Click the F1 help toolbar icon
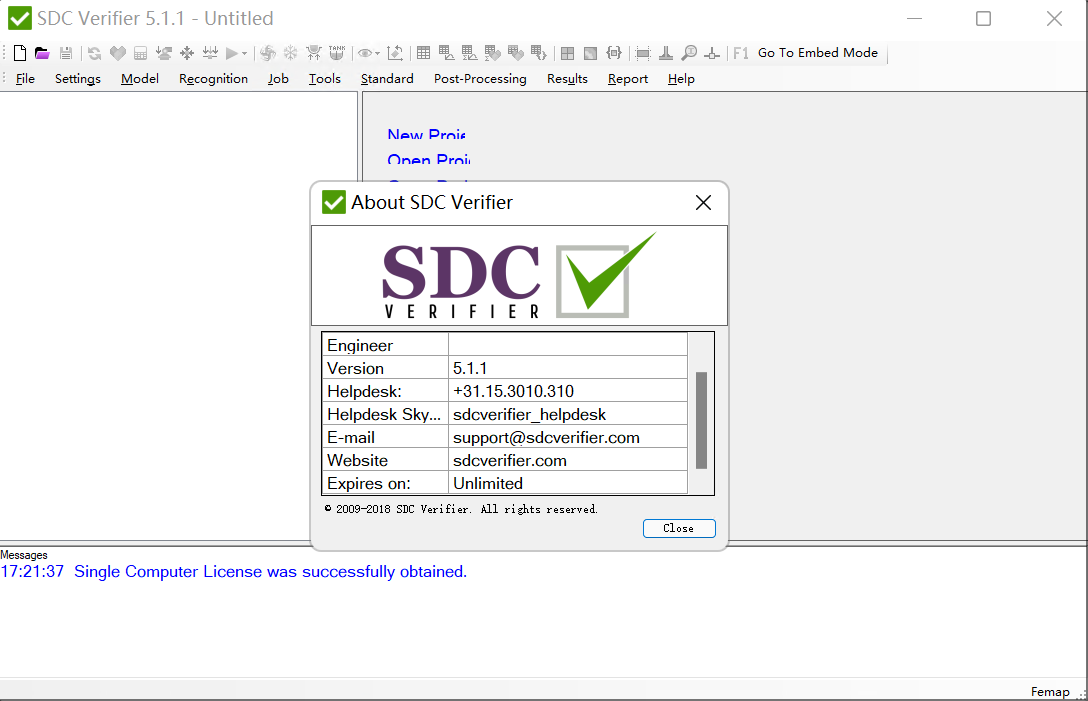This screenshot has width=1088, height=701. click(741, 53)
